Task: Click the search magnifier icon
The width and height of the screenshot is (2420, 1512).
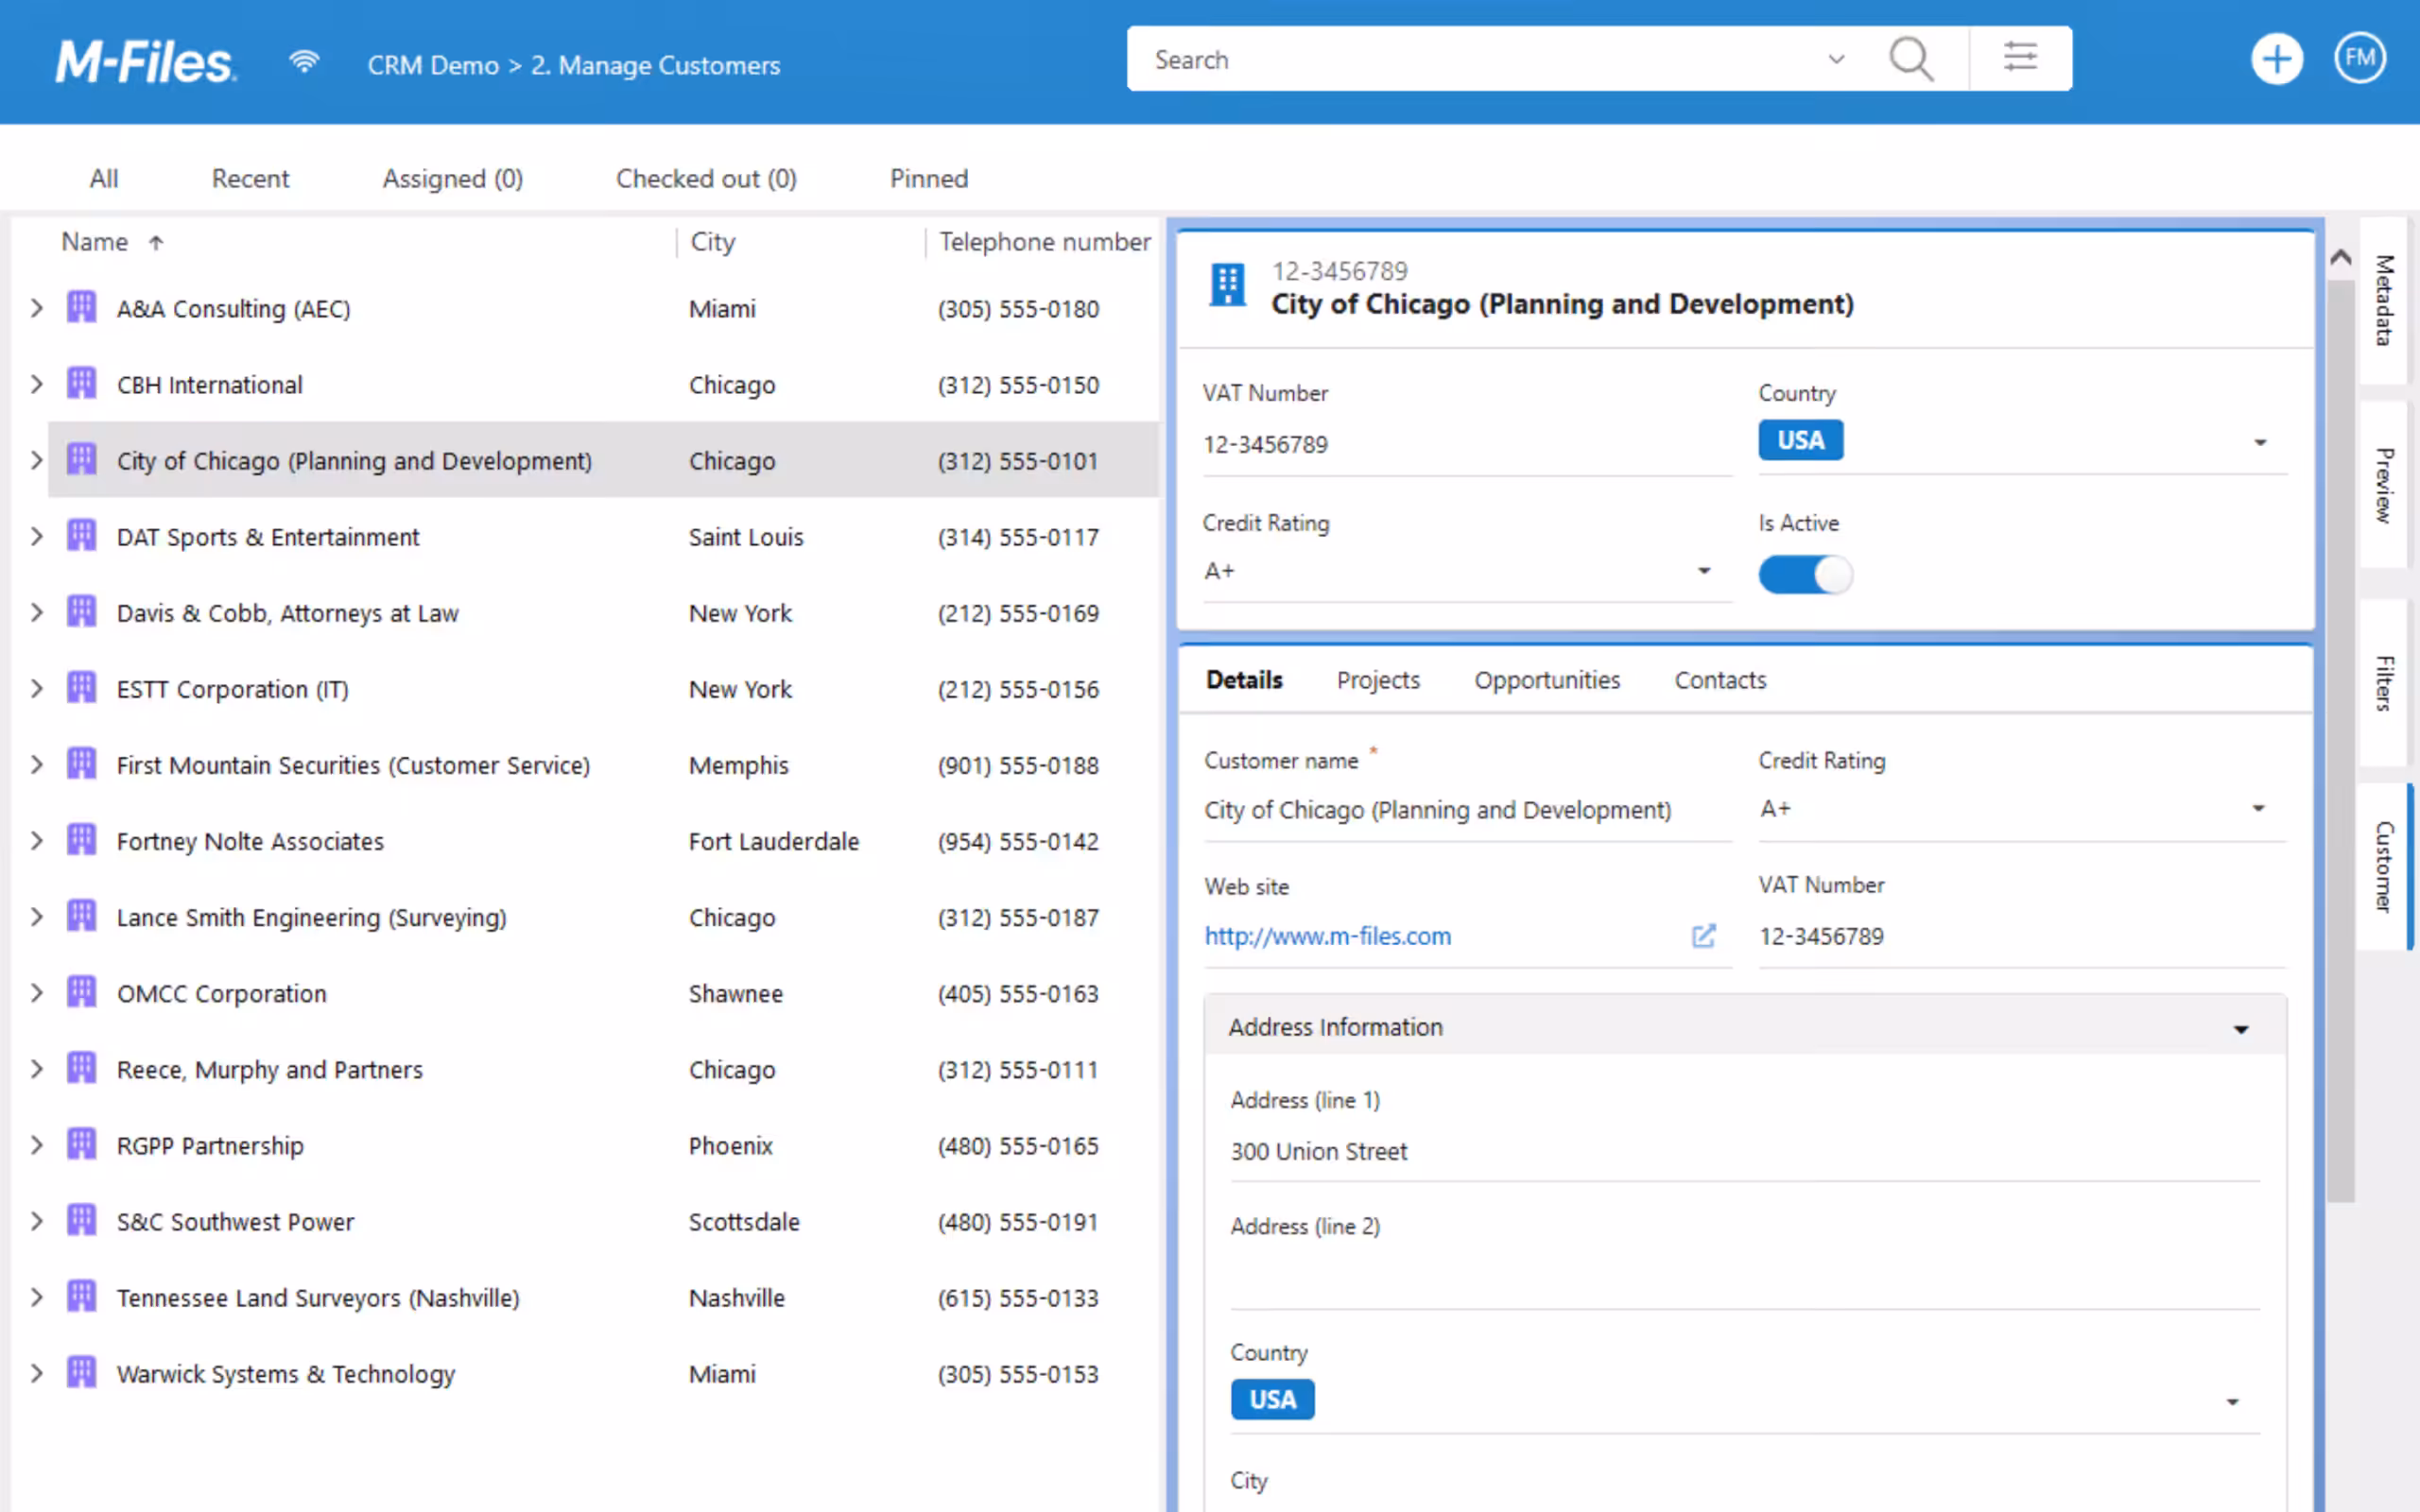Action: (1911, 59)
